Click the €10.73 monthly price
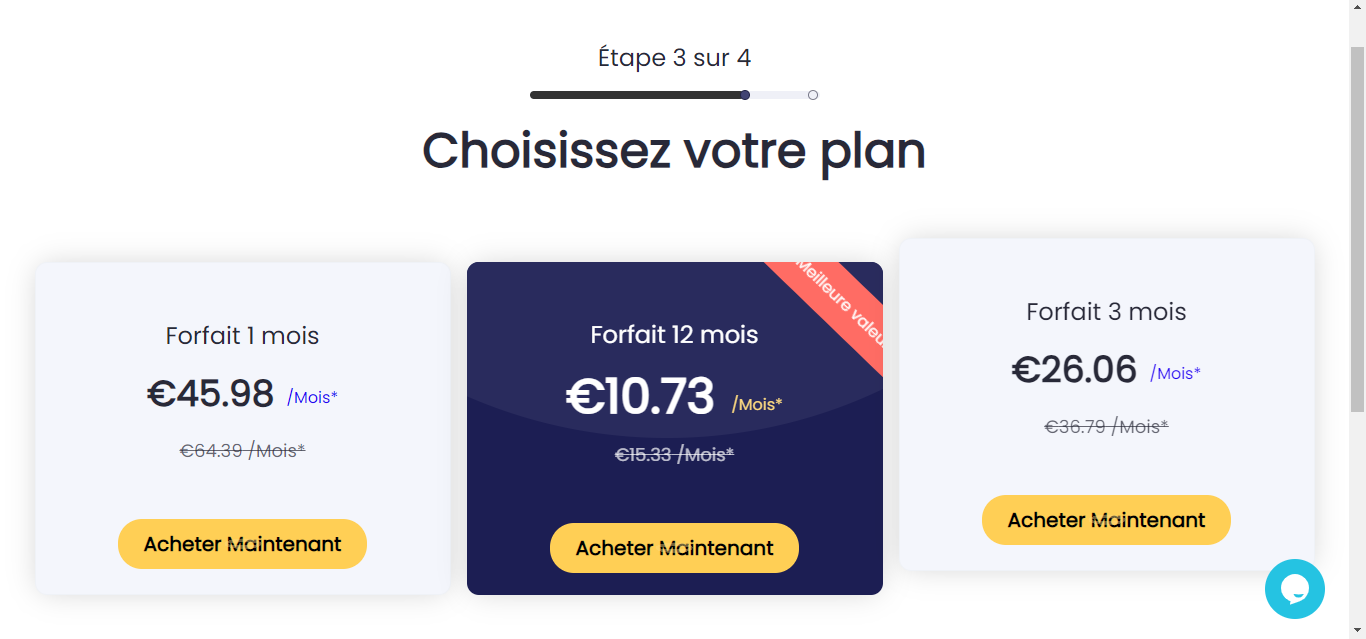 coord(640,396)
